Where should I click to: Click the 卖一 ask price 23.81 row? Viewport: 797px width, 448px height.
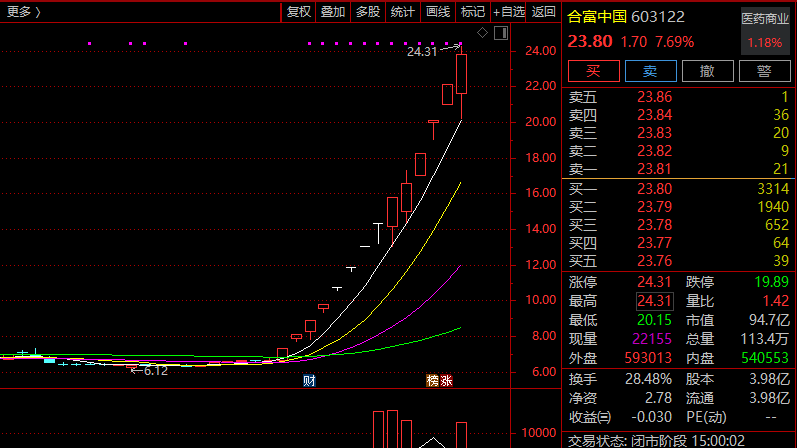[x=679, y=168]
